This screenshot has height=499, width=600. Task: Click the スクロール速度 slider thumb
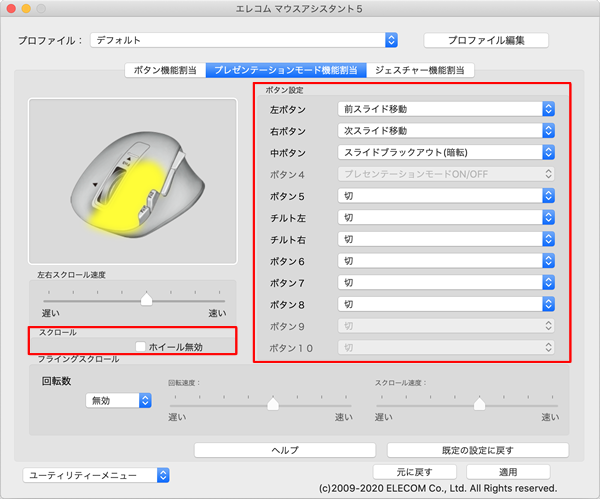(x=479, y=403)
